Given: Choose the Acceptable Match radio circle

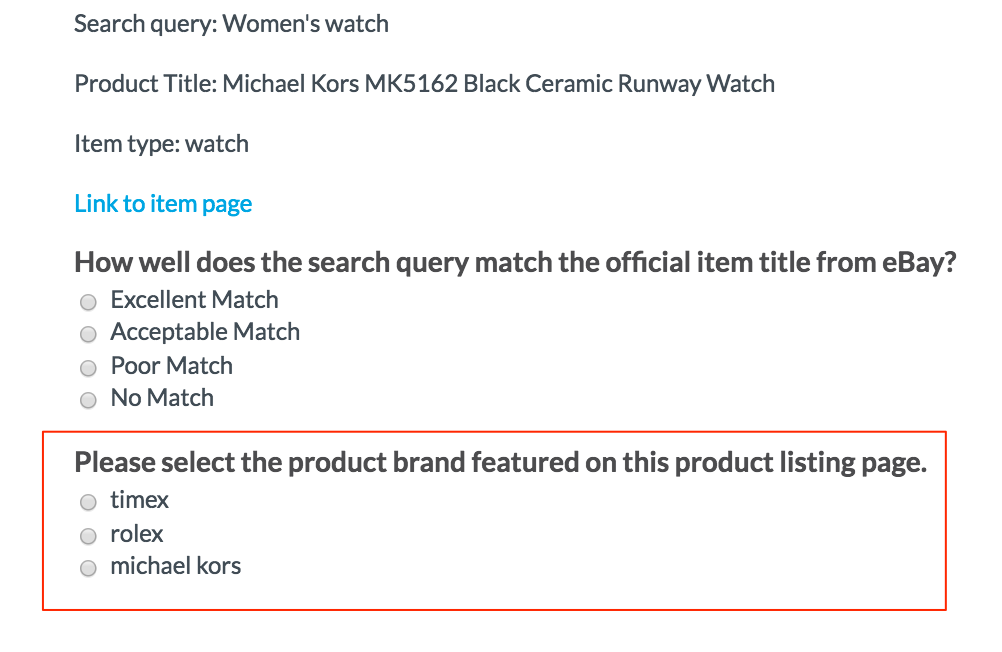Looking at the screenshot, I should click(88, 334).
